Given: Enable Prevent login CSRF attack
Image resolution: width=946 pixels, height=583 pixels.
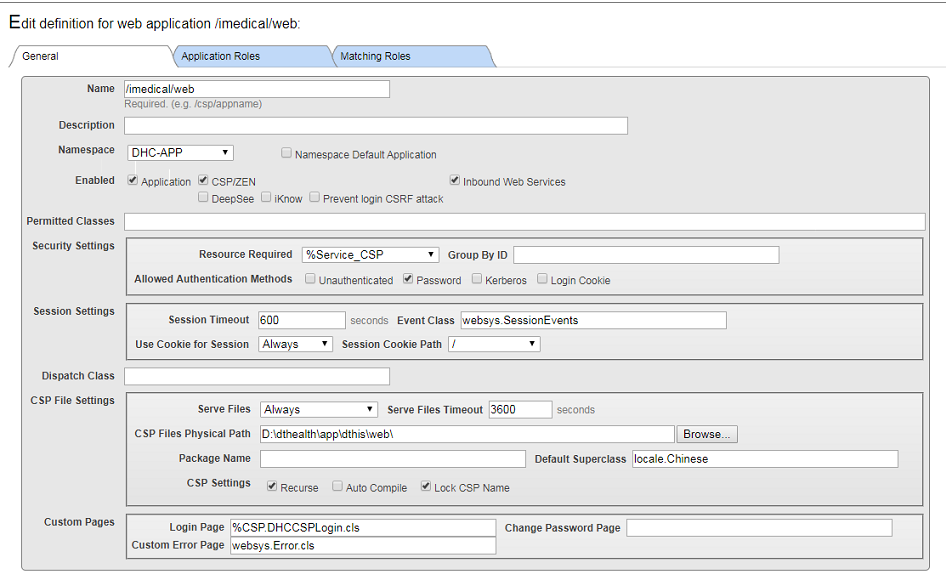Looking at the screenshot, I should [314, 198].
